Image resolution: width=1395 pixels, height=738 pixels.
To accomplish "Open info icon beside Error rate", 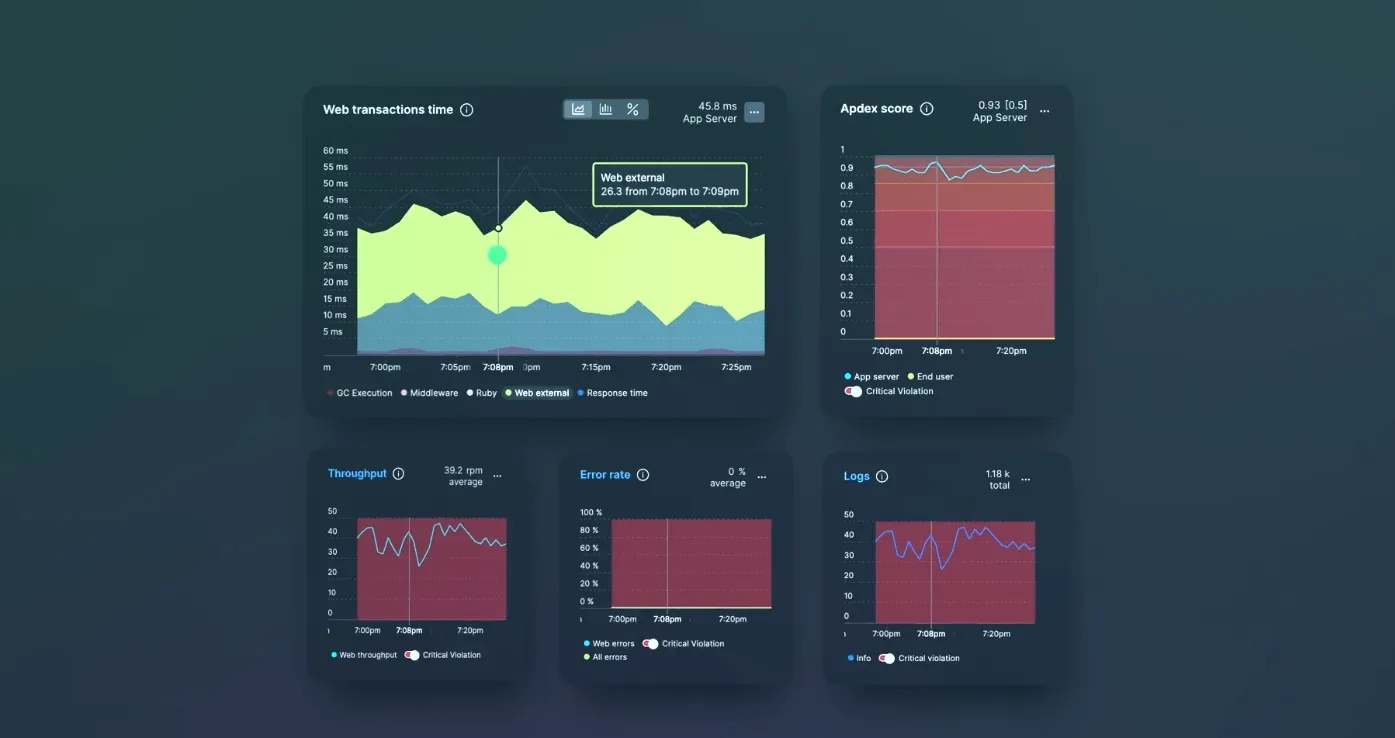I will coord(643,475).
